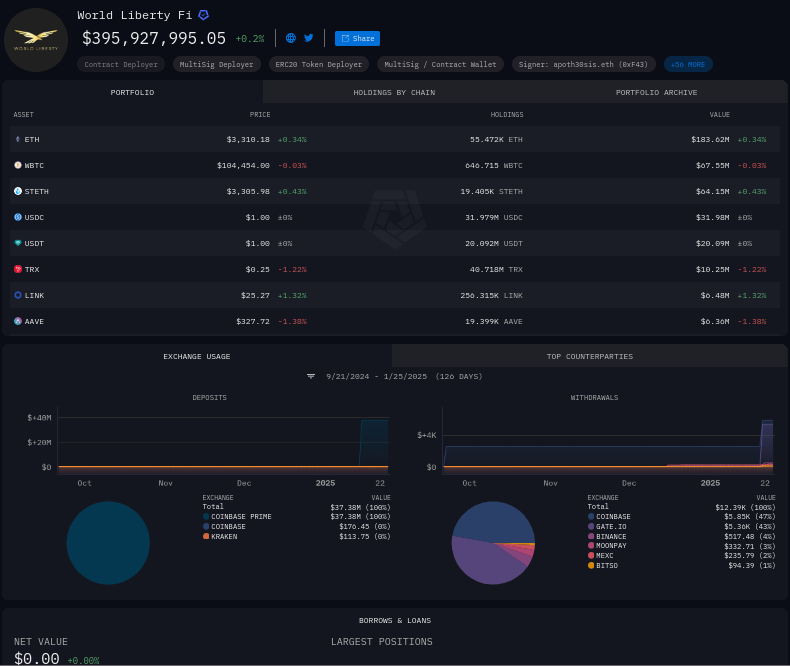The height and width of the screenshot is (666, 790).
Task: Click the World Liberty Fi logo avatar
Action: (36, 40)
